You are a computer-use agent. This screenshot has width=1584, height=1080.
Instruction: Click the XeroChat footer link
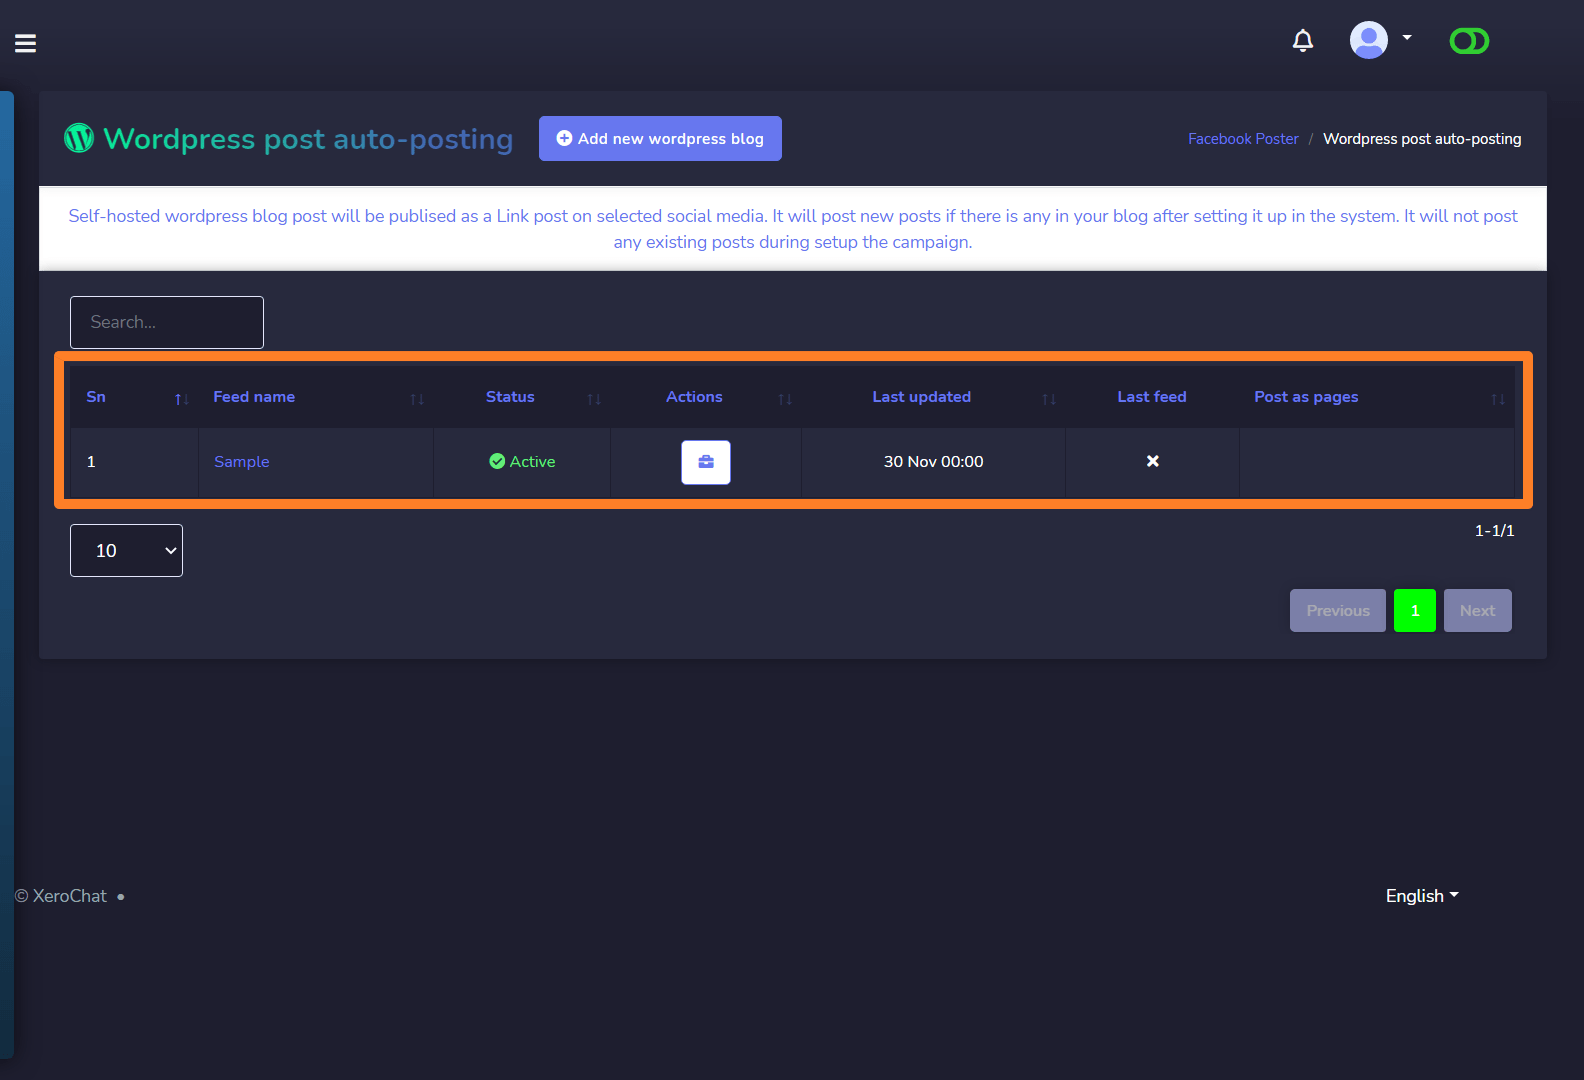click(x=70, y=896)
